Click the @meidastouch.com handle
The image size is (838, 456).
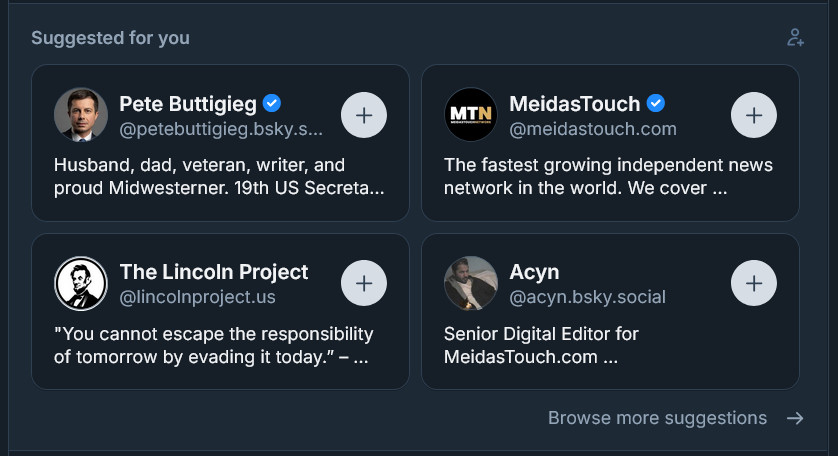pos(593,129)
